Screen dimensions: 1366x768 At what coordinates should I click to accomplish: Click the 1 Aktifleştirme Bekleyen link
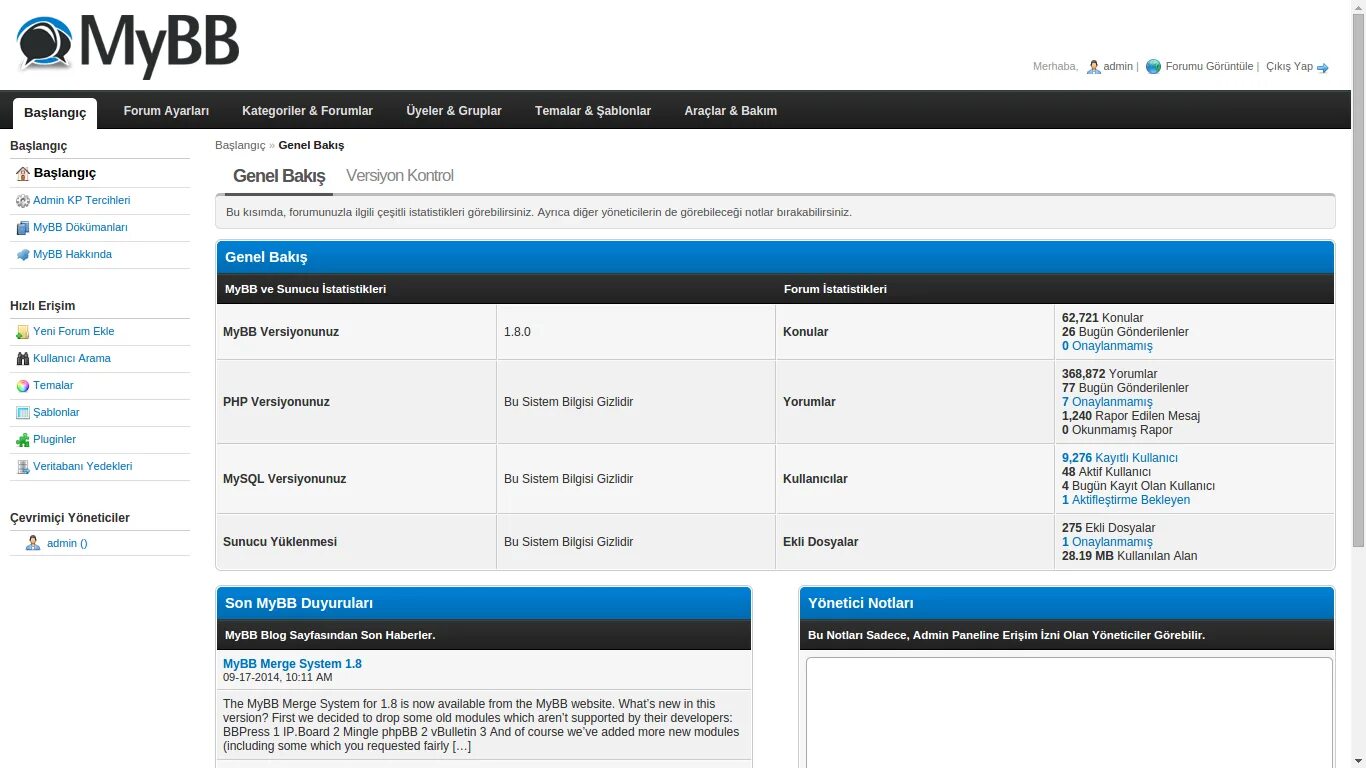pyautogui.click(x=1126, y=500)
